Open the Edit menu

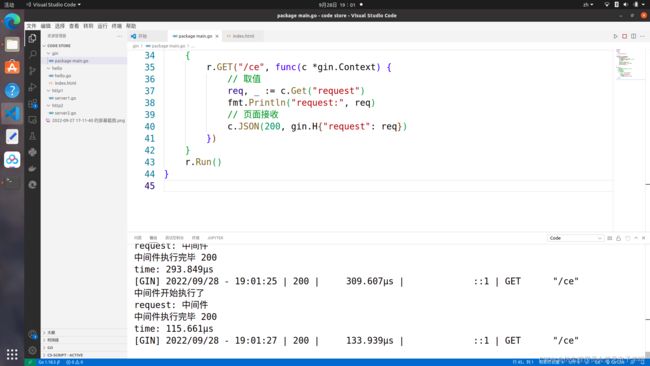pos(46,26)
